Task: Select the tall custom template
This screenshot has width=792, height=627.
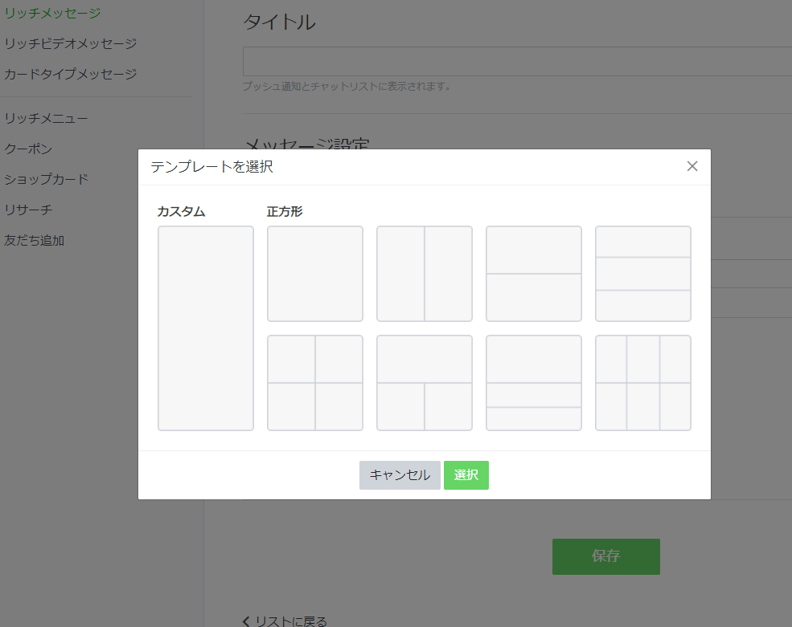Action: pos(205,328)
